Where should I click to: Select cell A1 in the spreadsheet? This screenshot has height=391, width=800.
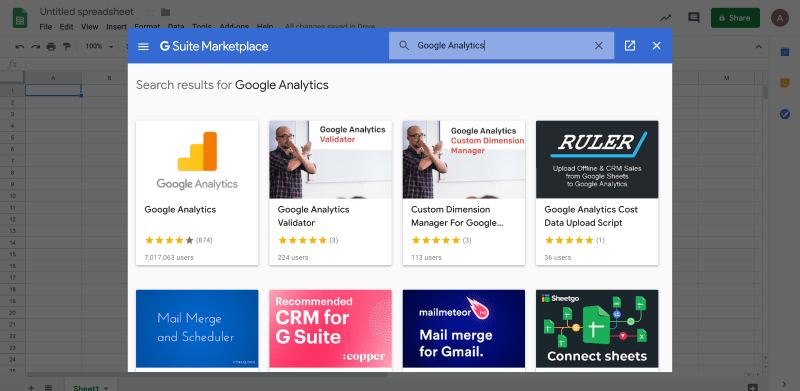pos(53,90)
